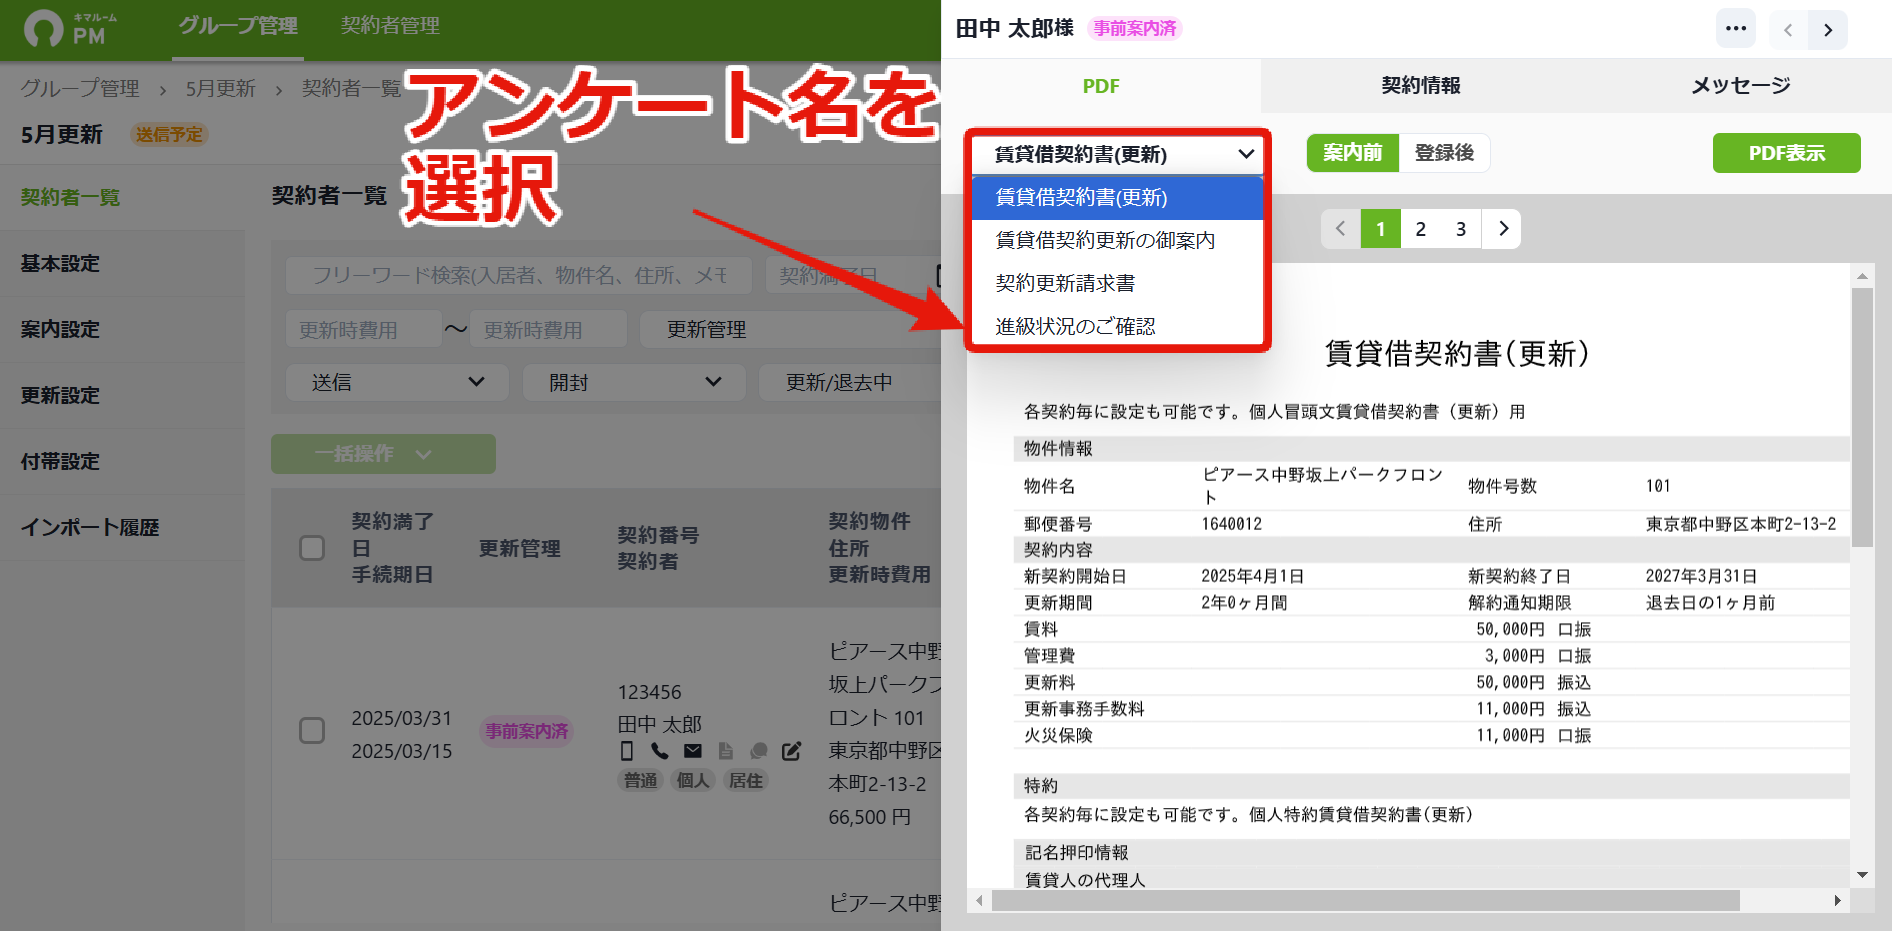
Task: Click the green PDF表示 button
Action: [x=1786, y=153]
